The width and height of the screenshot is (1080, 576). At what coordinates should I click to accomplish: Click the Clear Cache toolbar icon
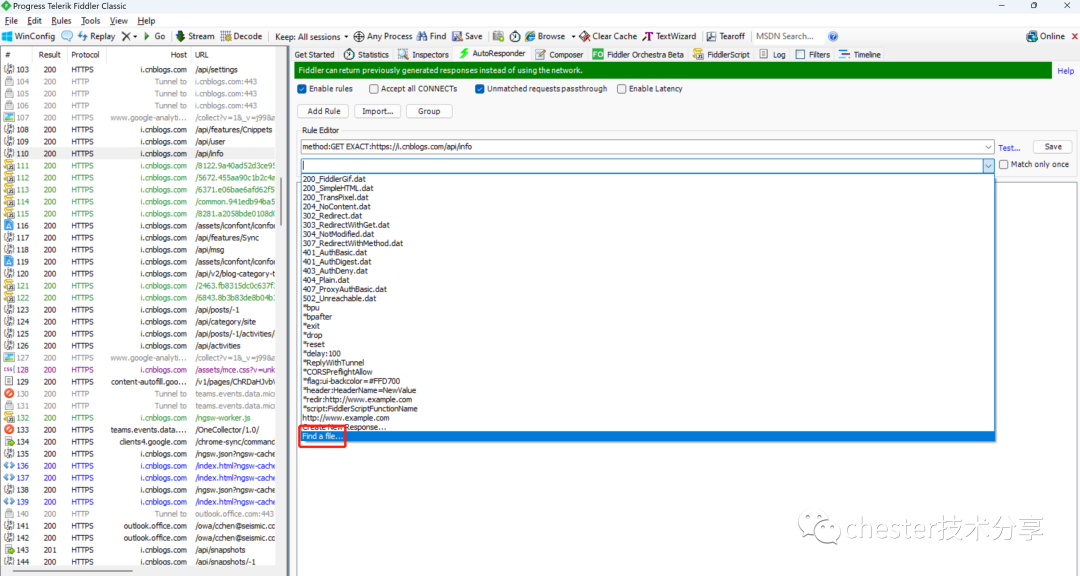(585, 37)
